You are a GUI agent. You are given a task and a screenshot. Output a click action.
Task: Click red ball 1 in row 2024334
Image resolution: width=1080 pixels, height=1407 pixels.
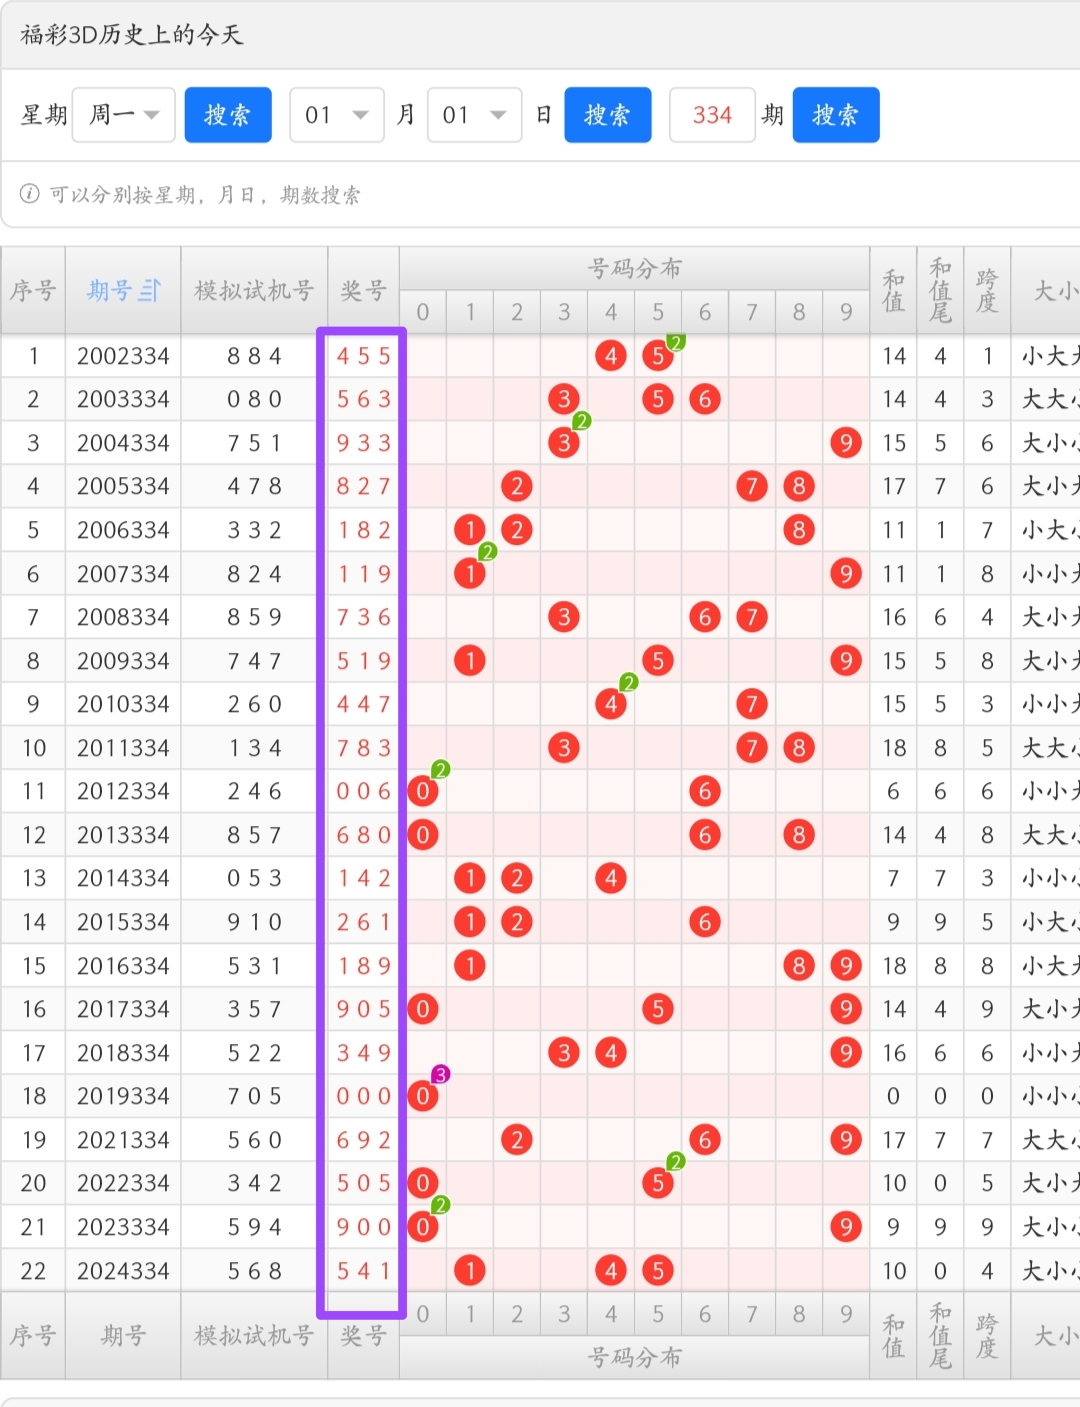point(470,1271)
